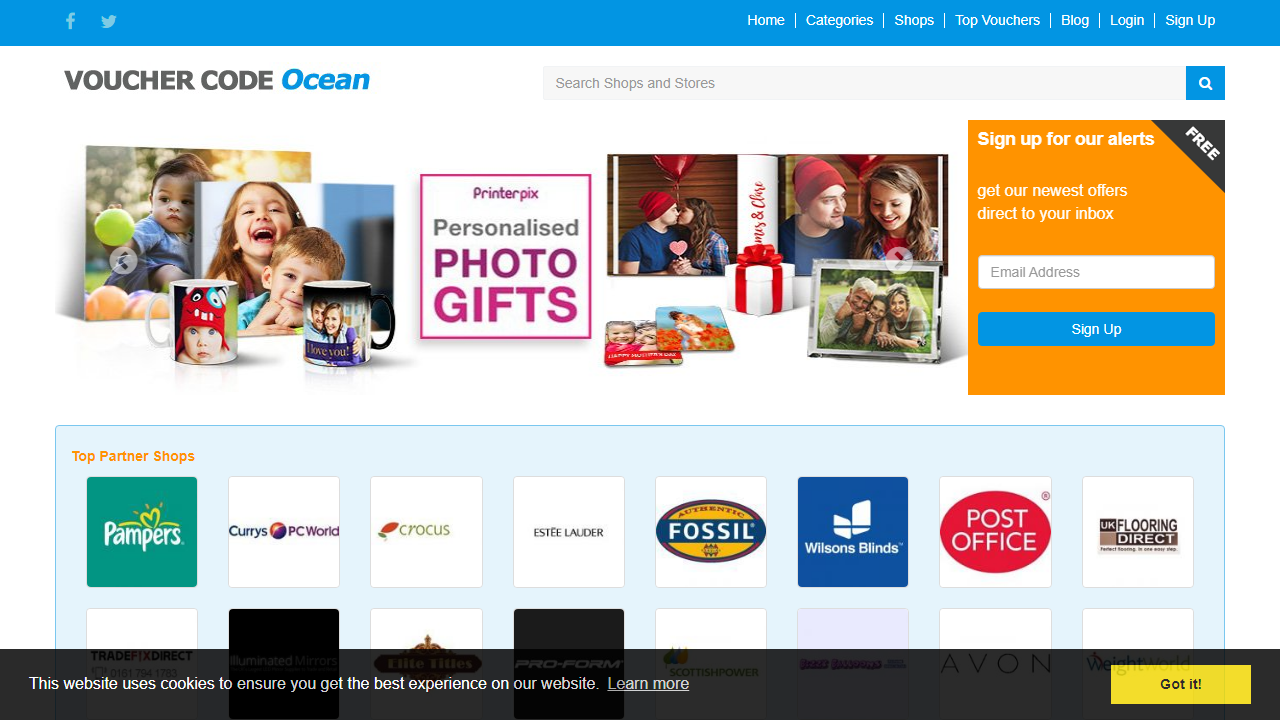Open Wilsons Blinds shop page

click(x=852, y=532)
